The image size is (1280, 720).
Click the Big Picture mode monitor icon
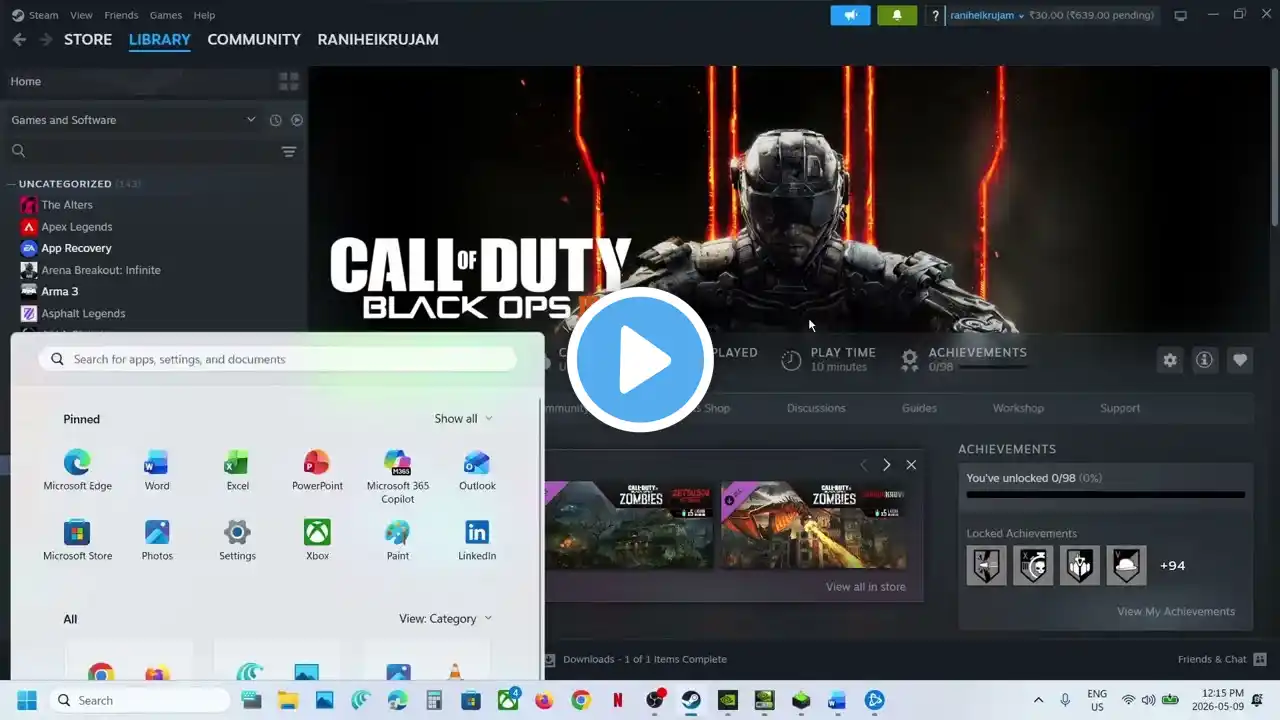(1181, 15)
